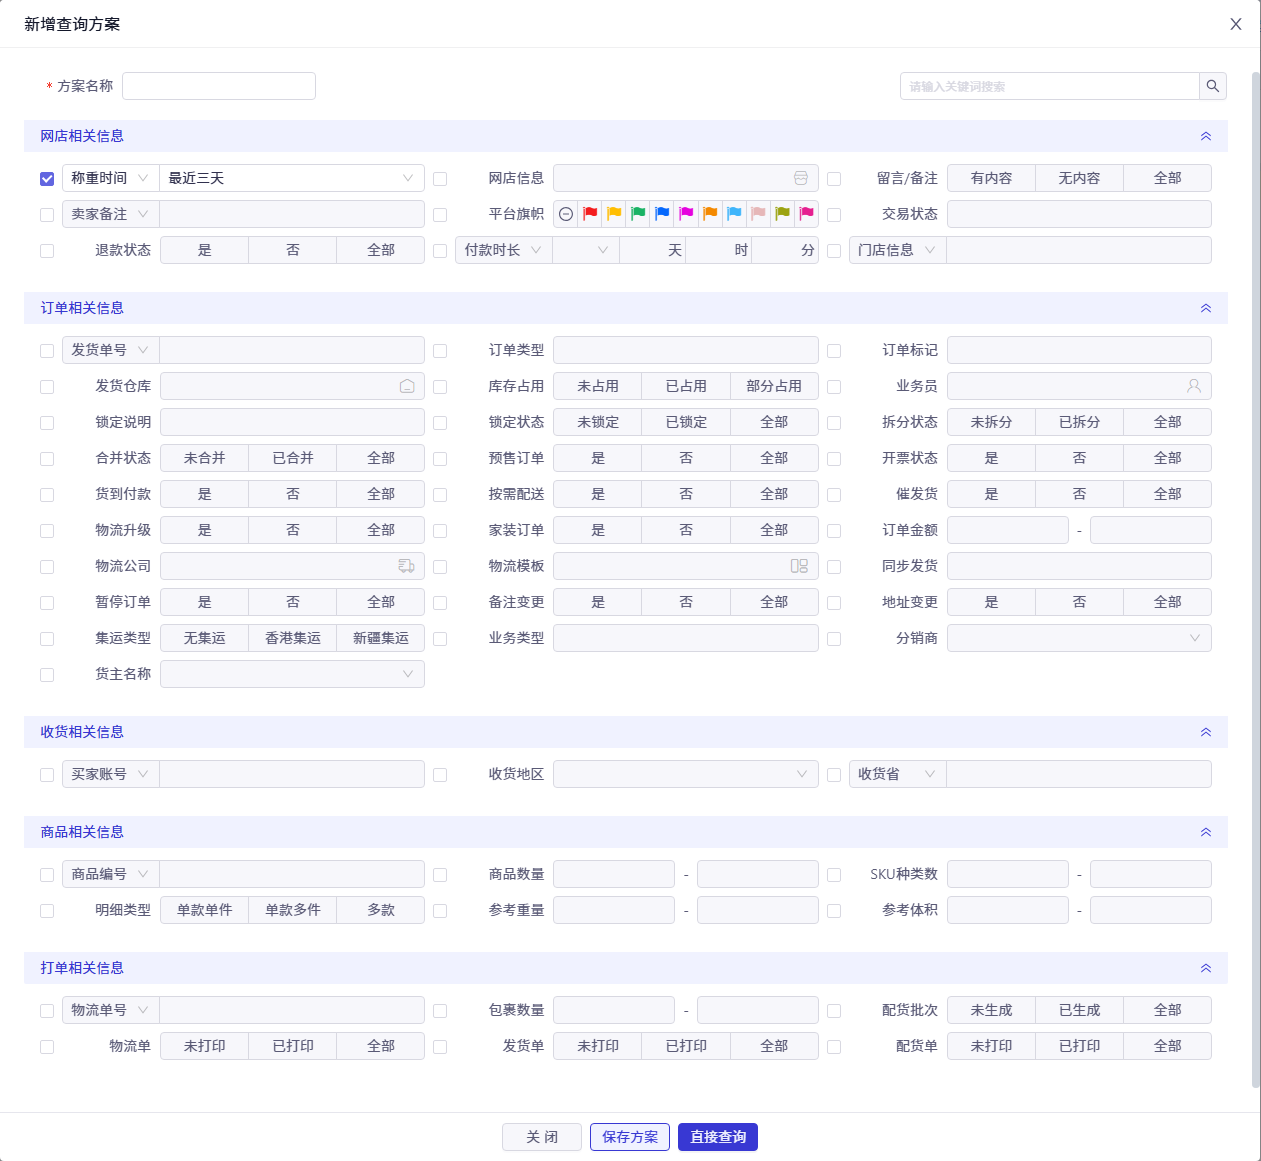1261x1161 pixels.
Task: Select the purple platform flag
Action: 686,214
